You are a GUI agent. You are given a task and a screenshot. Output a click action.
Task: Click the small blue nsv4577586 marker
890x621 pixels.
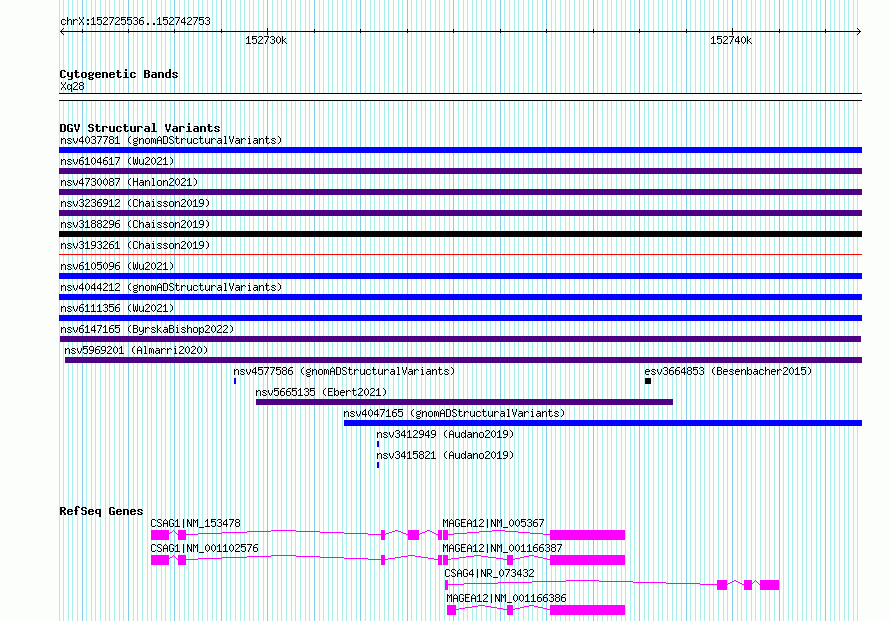[x=235, y=381]
